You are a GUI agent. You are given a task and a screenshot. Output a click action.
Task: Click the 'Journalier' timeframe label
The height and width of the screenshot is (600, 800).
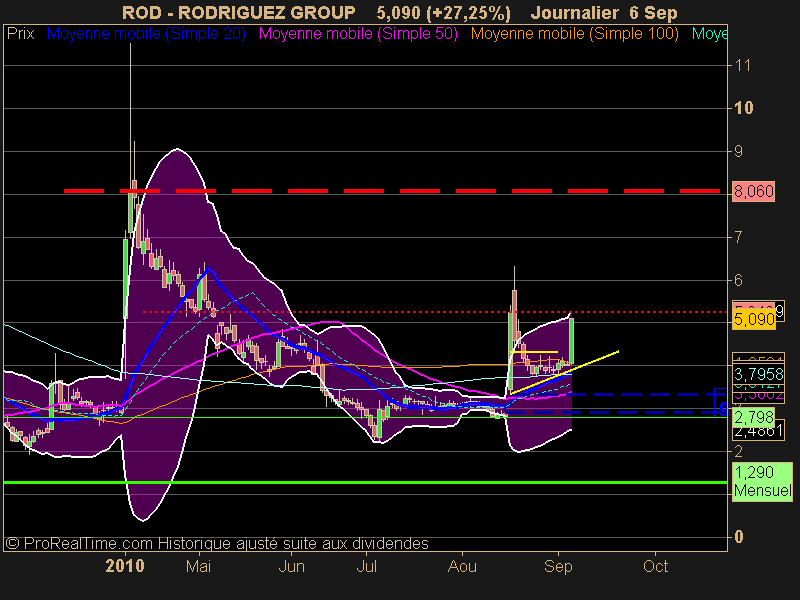(574, 12)
